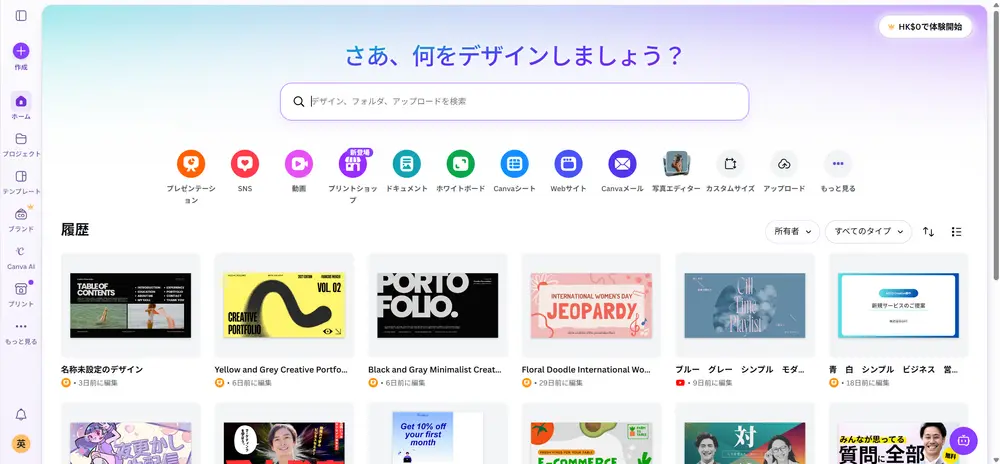Show more design types via もっと見る circle
1000x464 pixels.
coord(838,164)
